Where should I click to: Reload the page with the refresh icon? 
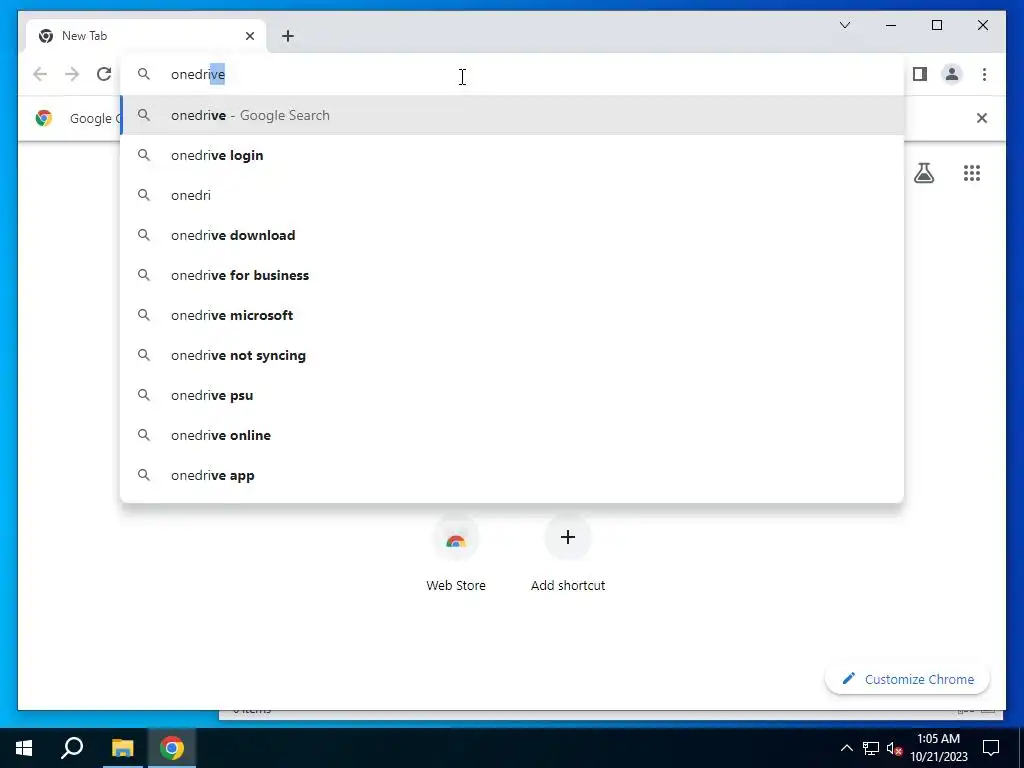(x=104, y=74)
